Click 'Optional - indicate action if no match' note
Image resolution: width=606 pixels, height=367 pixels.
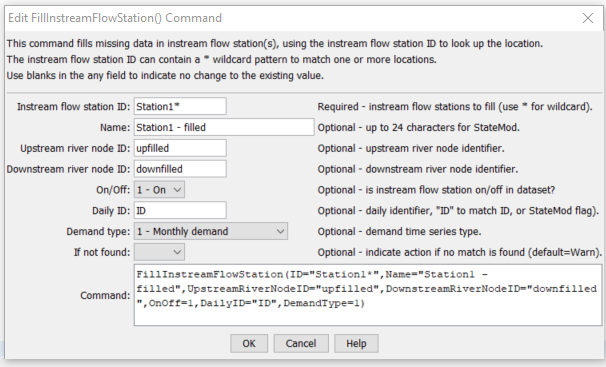point(460,253)
